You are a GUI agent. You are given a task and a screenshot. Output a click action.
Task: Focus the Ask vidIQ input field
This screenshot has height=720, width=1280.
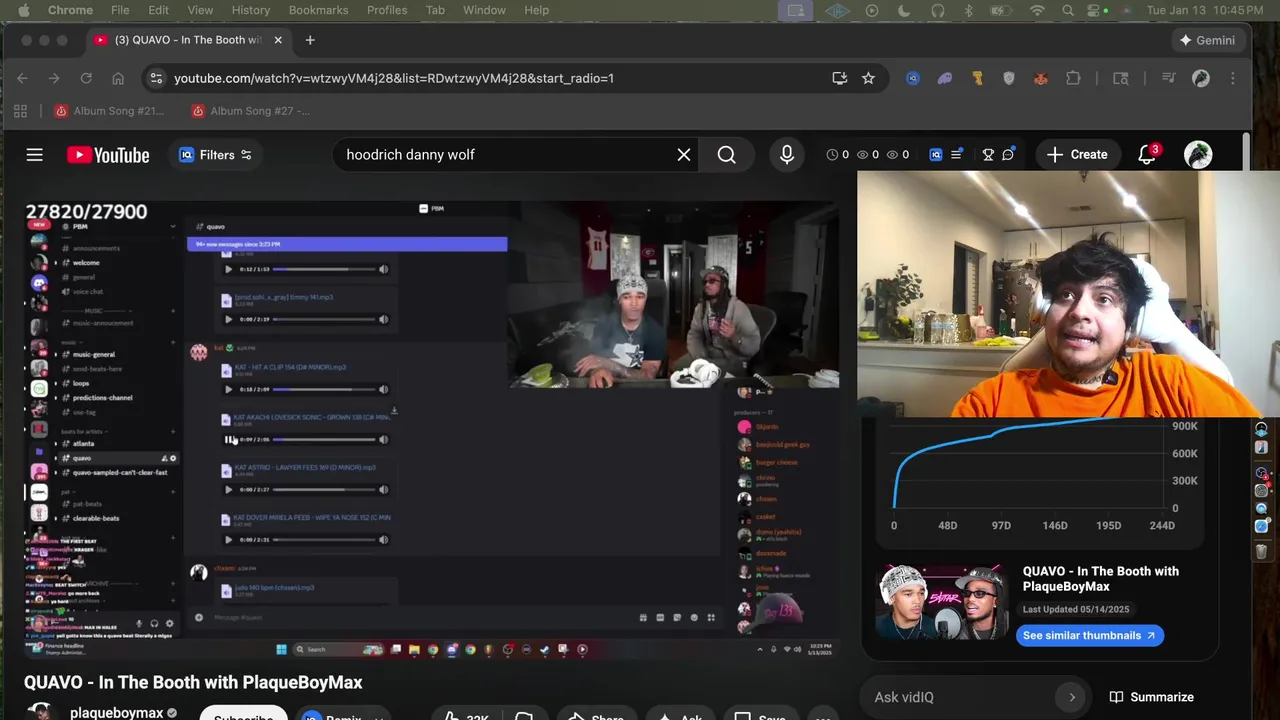point(960,697)
